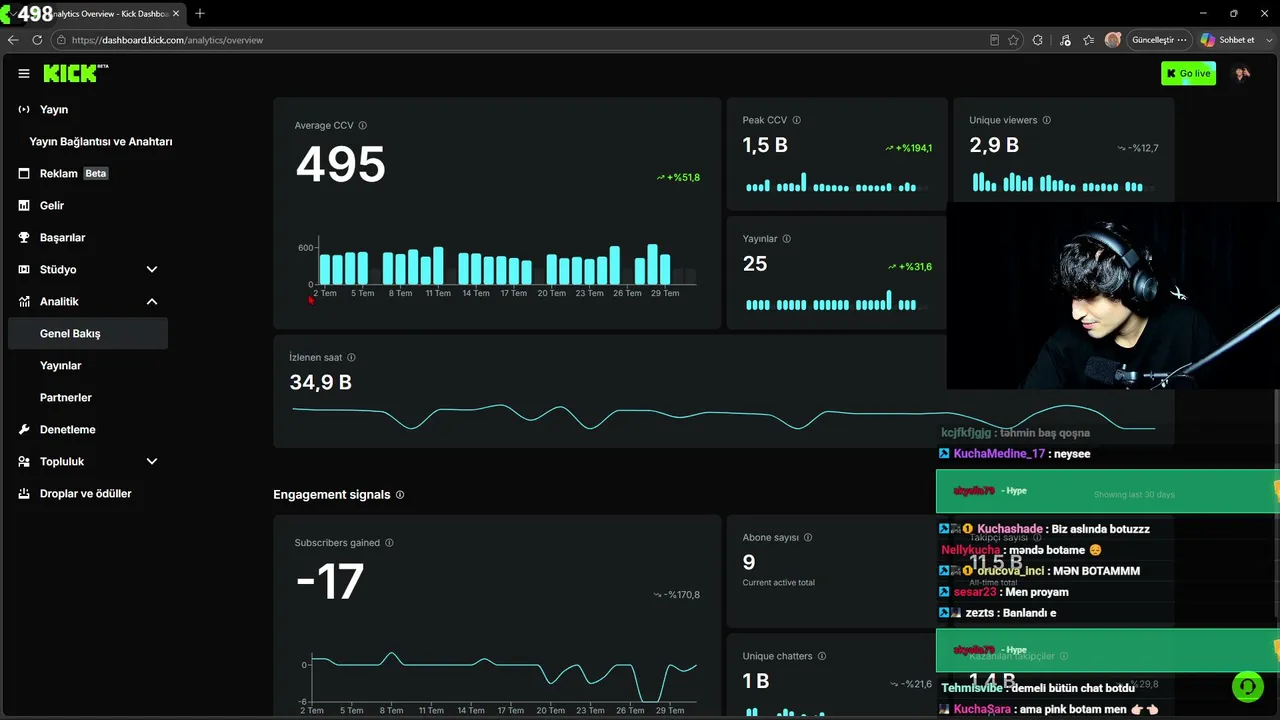Reload the dashboard page
Image resolution: width=1280 pixels, height=720 pixels.
point(37,40)
